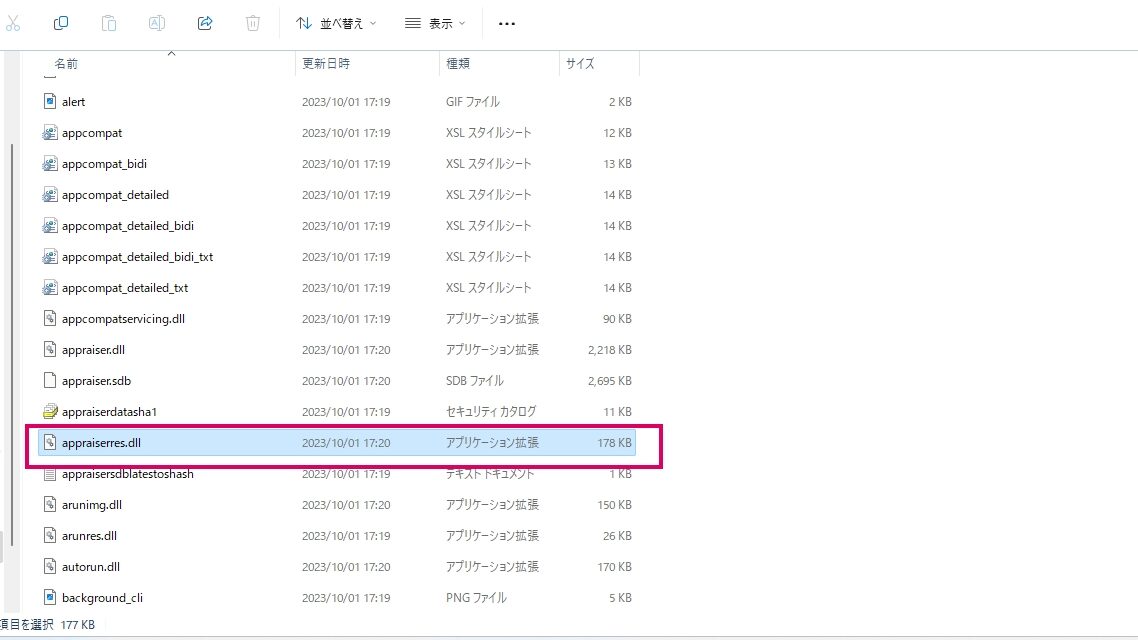The width and height of the screenshot is (1138, 640).
Task: Click the appraisersdblatestoshash text file icon
Action: pos(49,474)
